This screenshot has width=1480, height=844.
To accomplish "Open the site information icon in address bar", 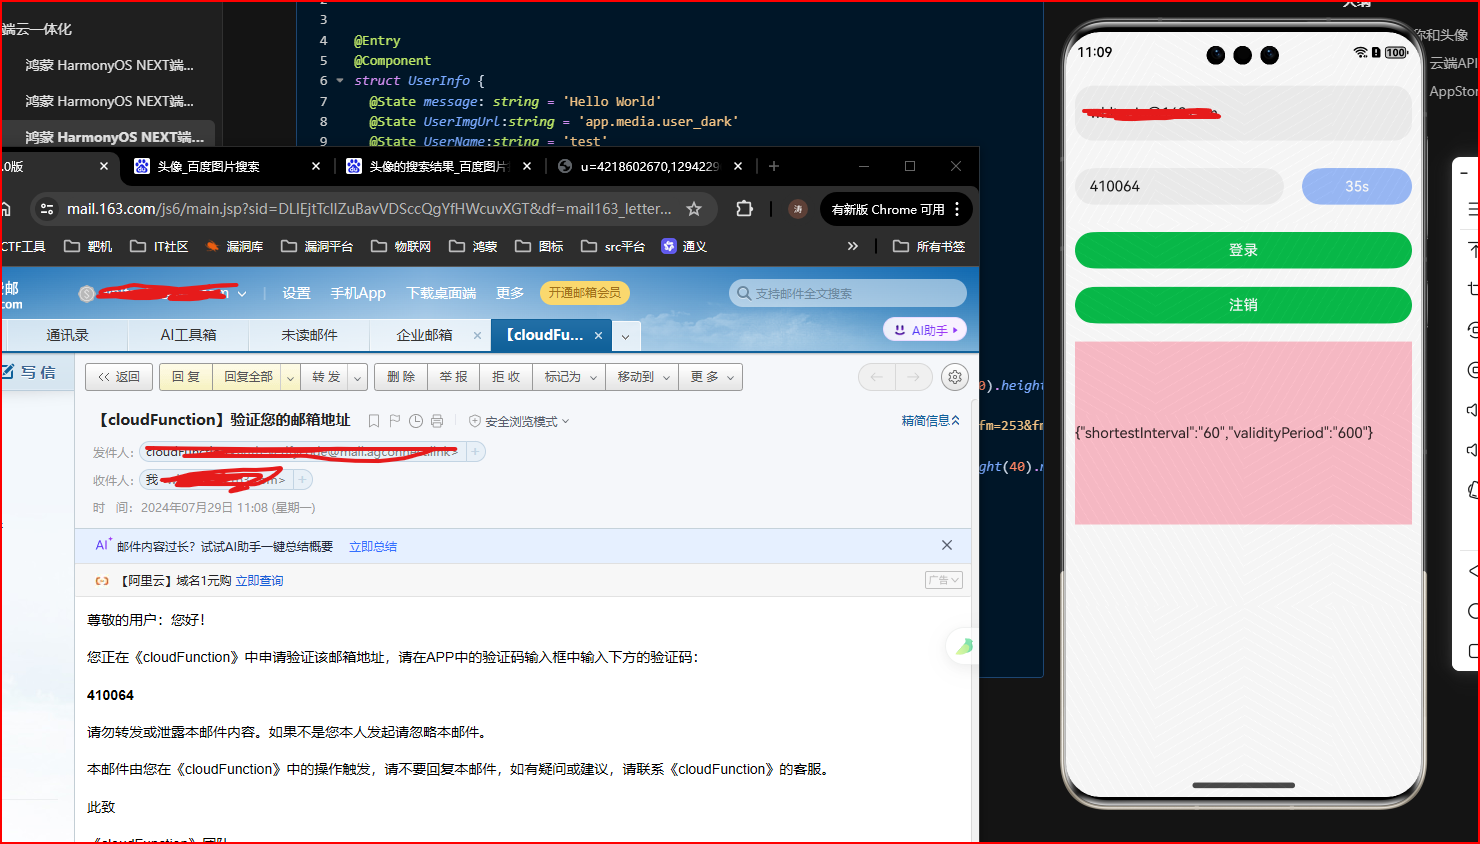I will 46,209.
